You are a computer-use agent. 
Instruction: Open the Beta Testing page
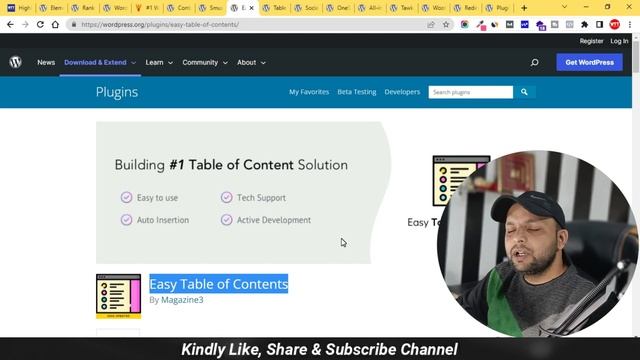coord(357,92)
